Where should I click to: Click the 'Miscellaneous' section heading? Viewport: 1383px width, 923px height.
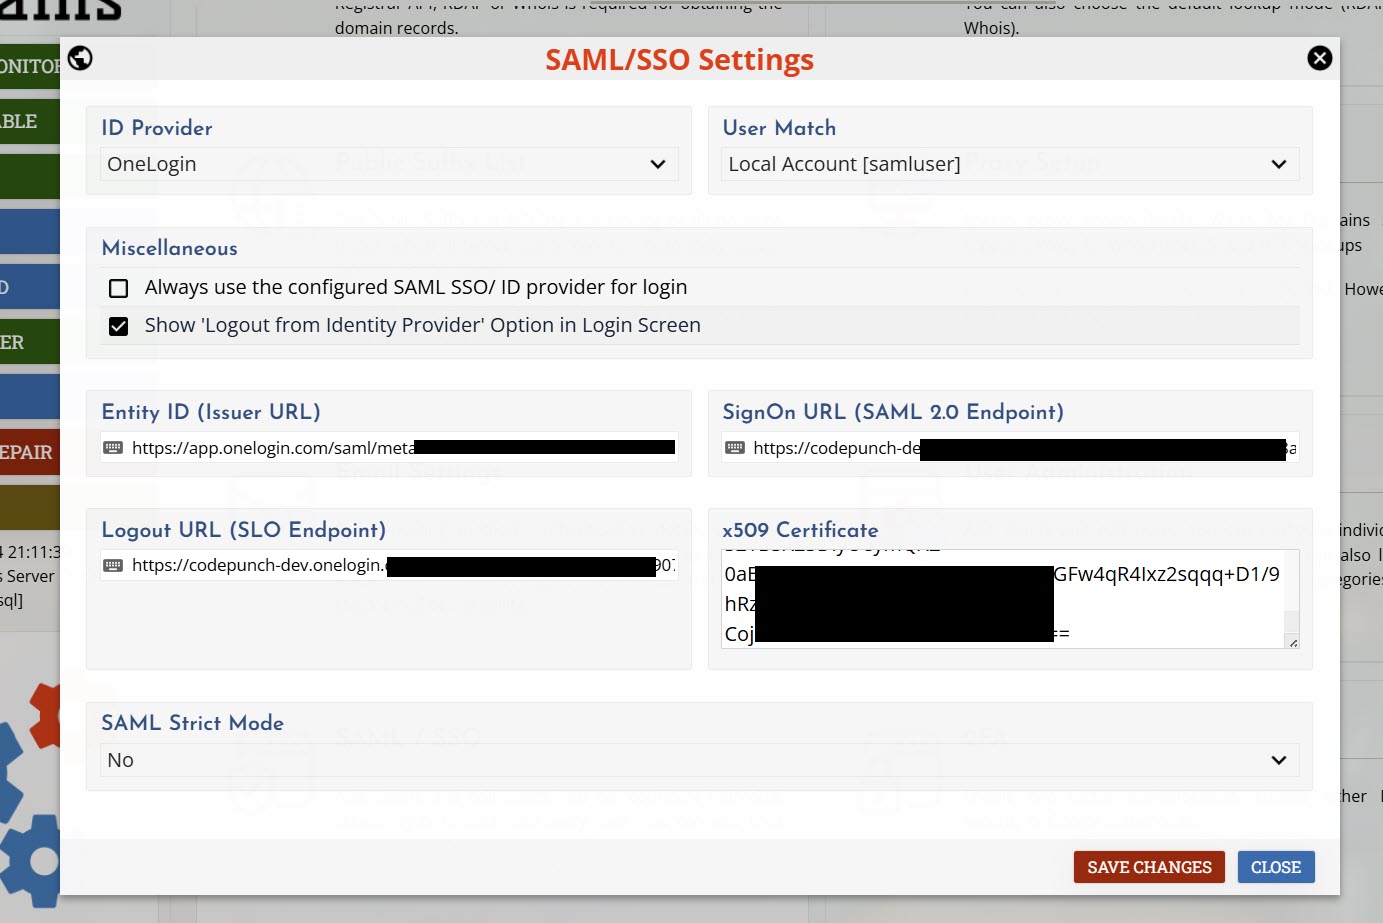pyautogui.click(x=170, y=248)
